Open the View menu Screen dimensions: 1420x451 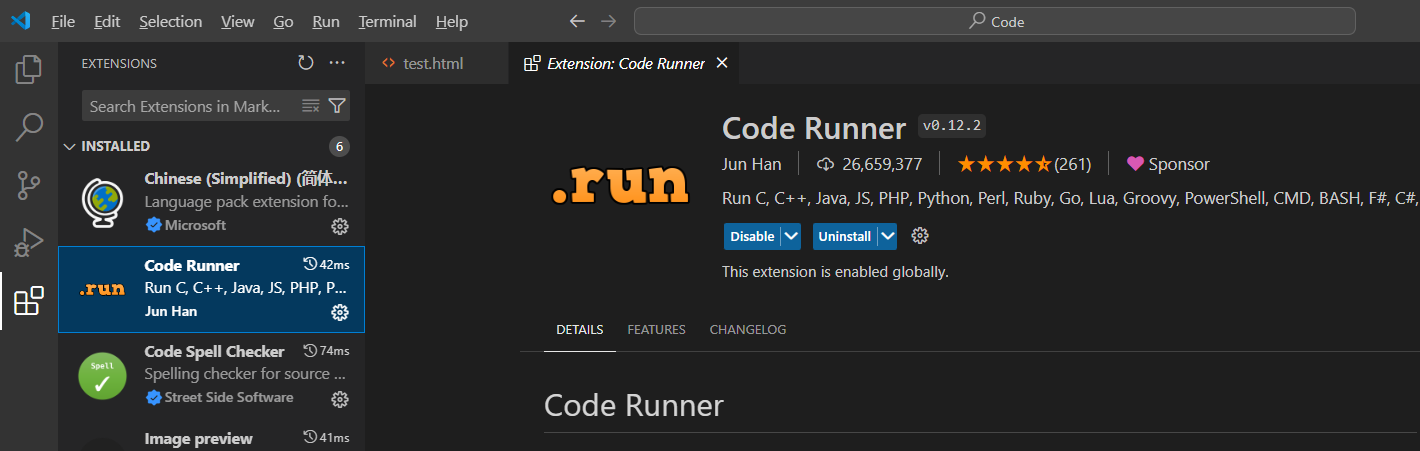tap(238, 21)
